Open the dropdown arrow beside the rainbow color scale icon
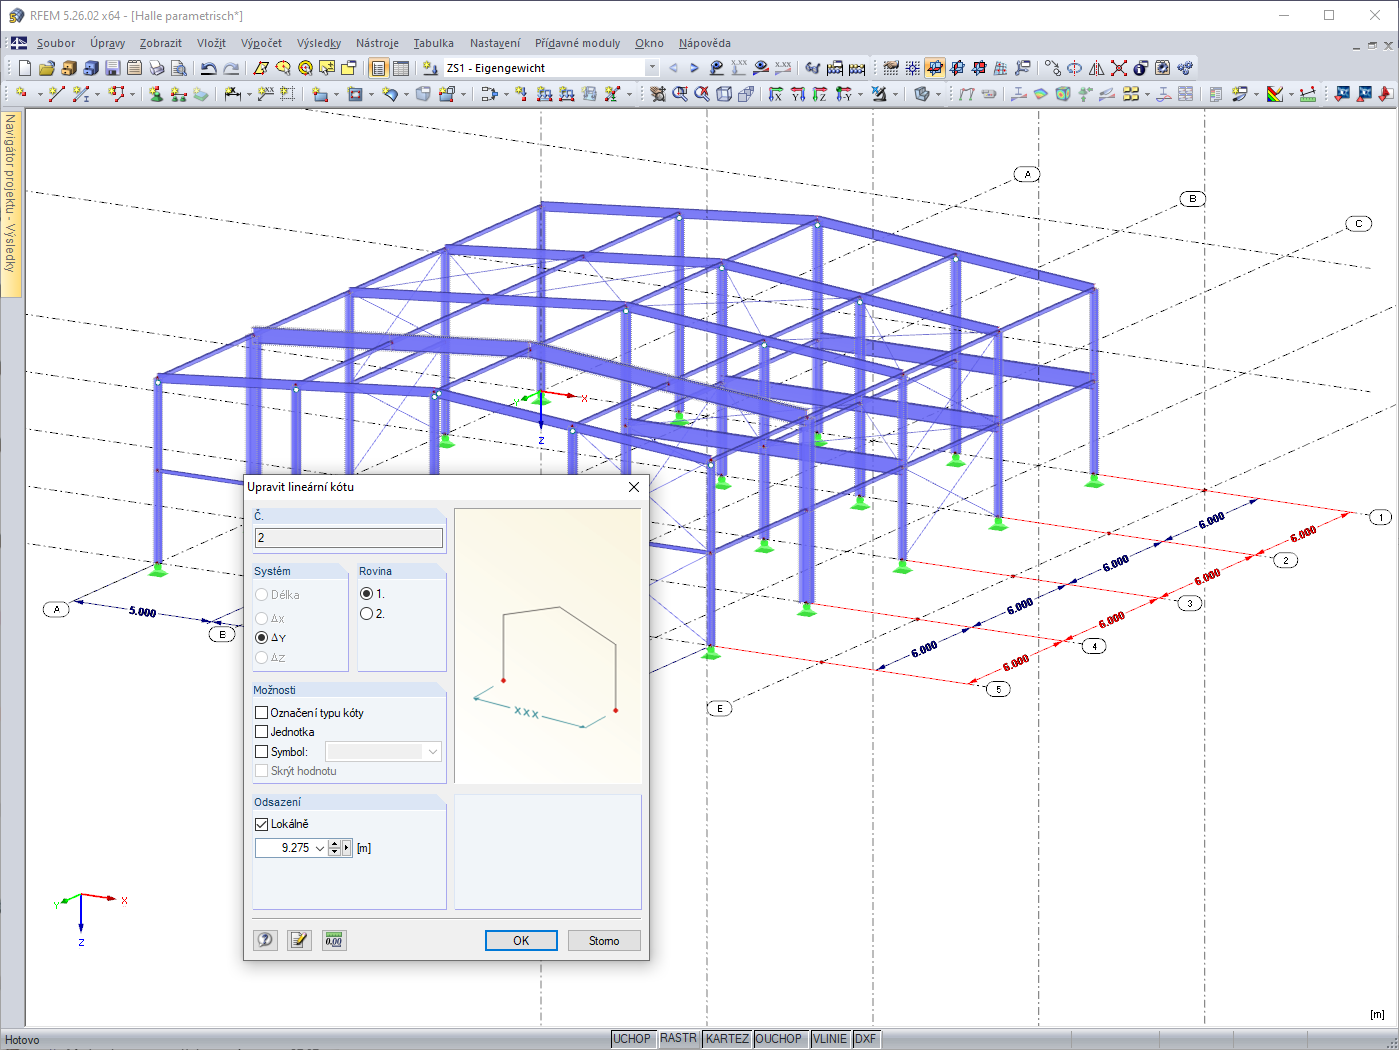Viewport: 1399px width, 1050px height. pyautogui.click(x=1291, y=94)
